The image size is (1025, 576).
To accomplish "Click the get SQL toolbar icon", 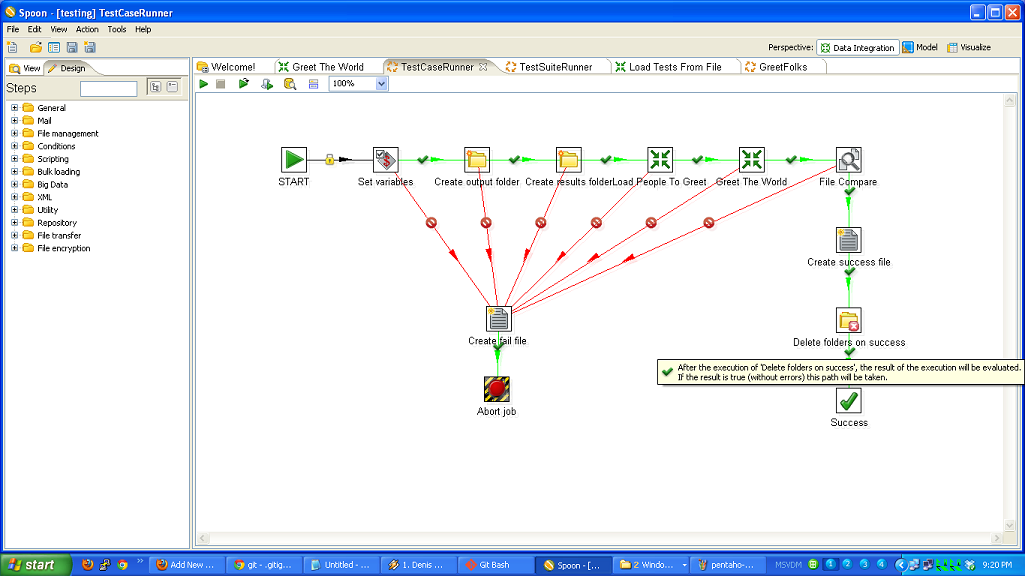I will 267,84.
